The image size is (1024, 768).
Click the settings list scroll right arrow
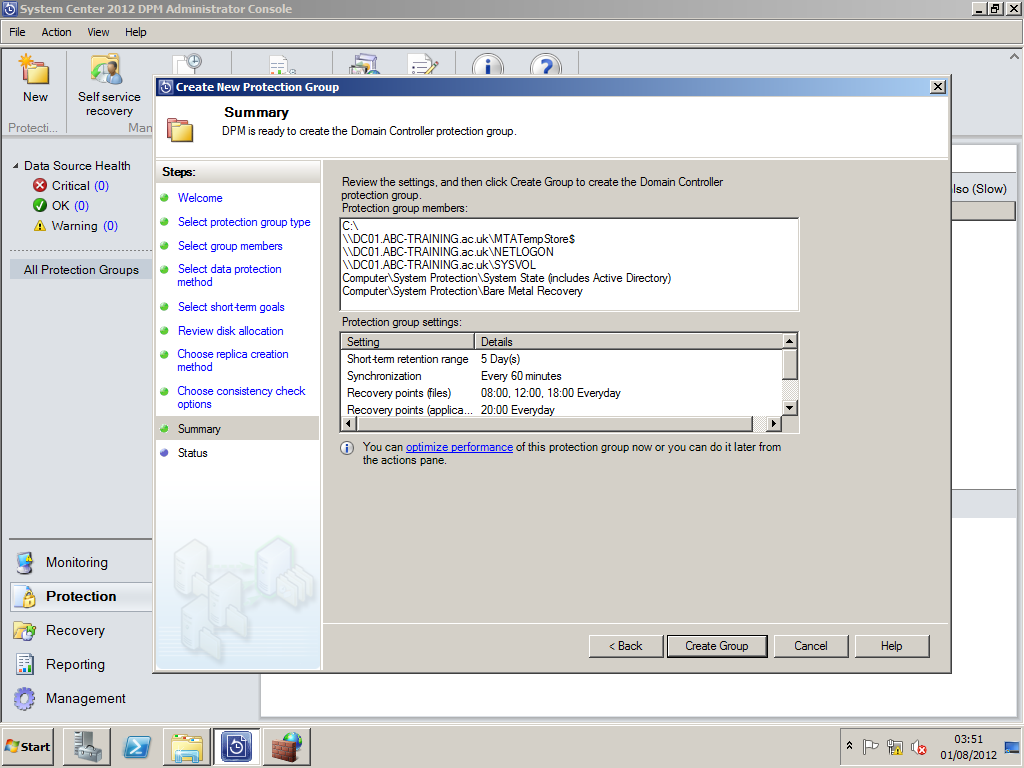tap(773, 424)
